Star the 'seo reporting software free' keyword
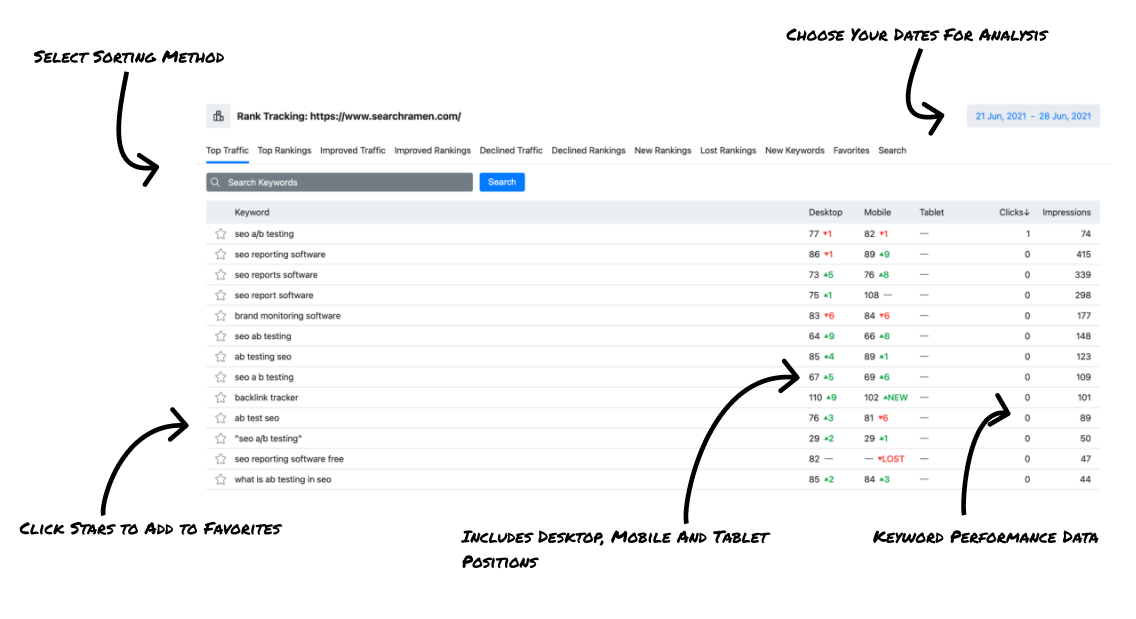This screenshot has height=619, width=1136. 220,459
